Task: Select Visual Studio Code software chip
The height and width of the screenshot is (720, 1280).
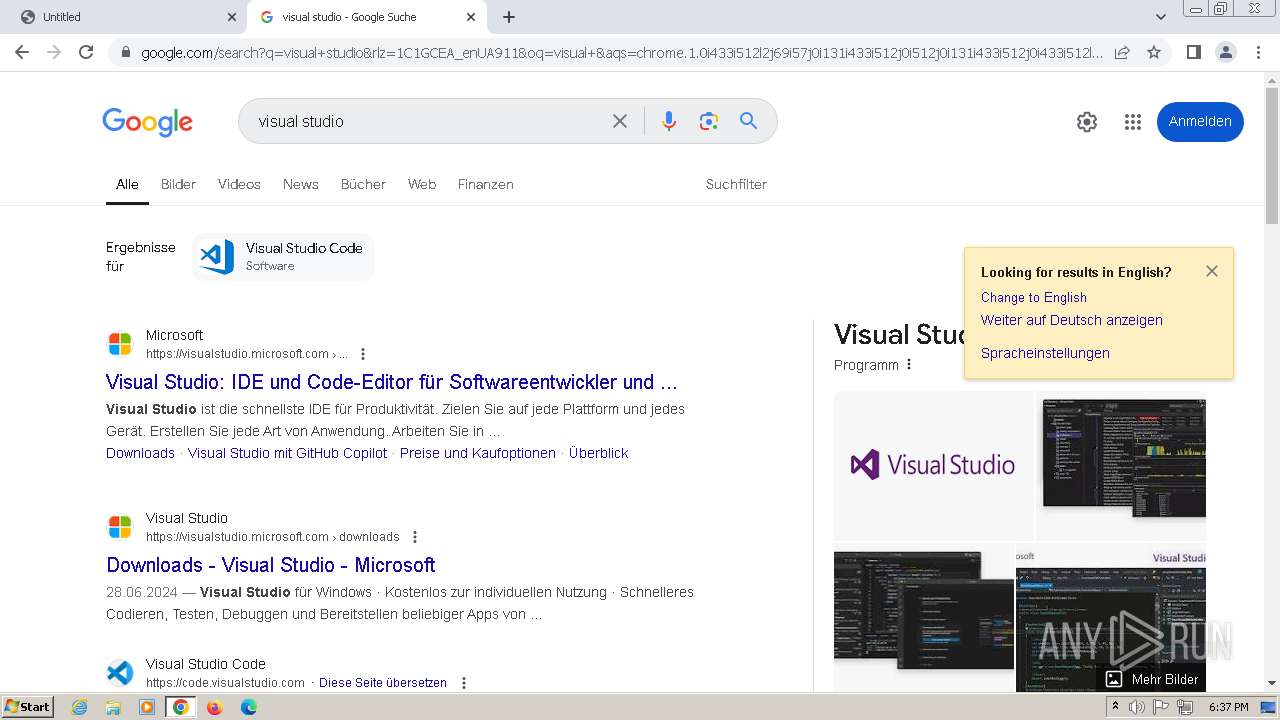Action: pyautogui.click(x=283, y=257)
